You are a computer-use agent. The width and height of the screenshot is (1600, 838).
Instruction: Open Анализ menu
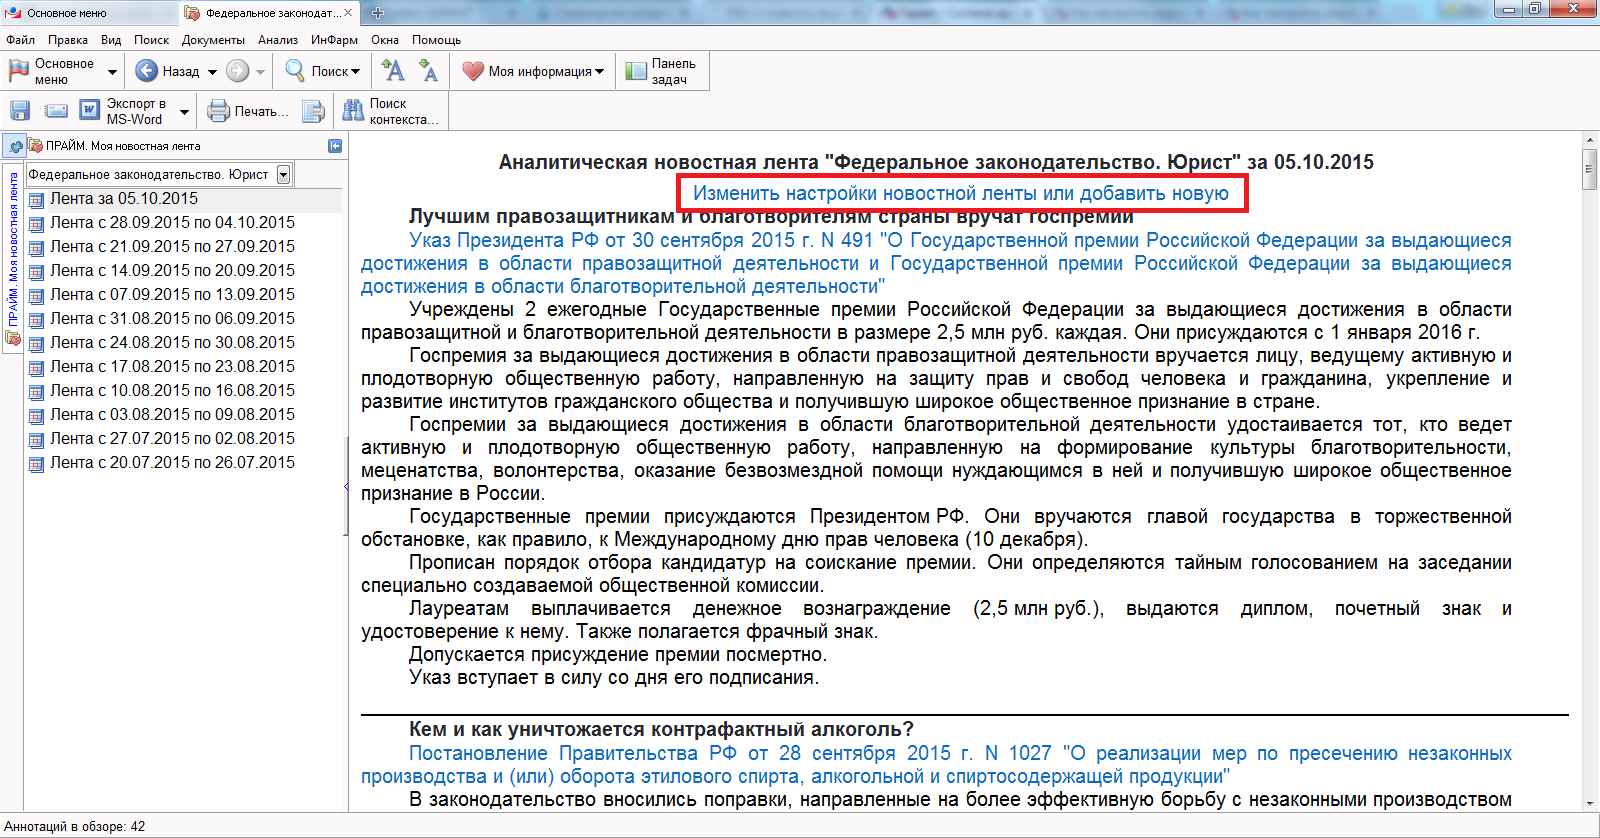(x=278, y=40)
